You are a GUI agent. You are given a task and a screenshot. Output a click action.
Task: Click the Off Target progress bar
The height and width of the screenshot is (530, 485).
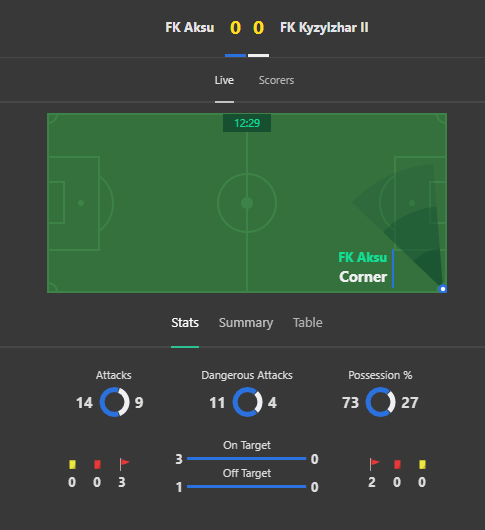coord(246,487)
